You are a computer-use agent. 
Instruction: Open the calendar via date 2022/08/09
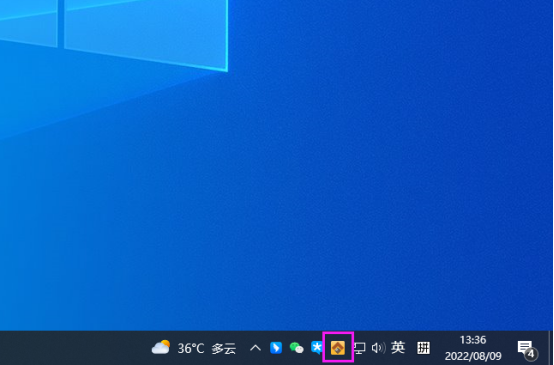coord(473,356)
